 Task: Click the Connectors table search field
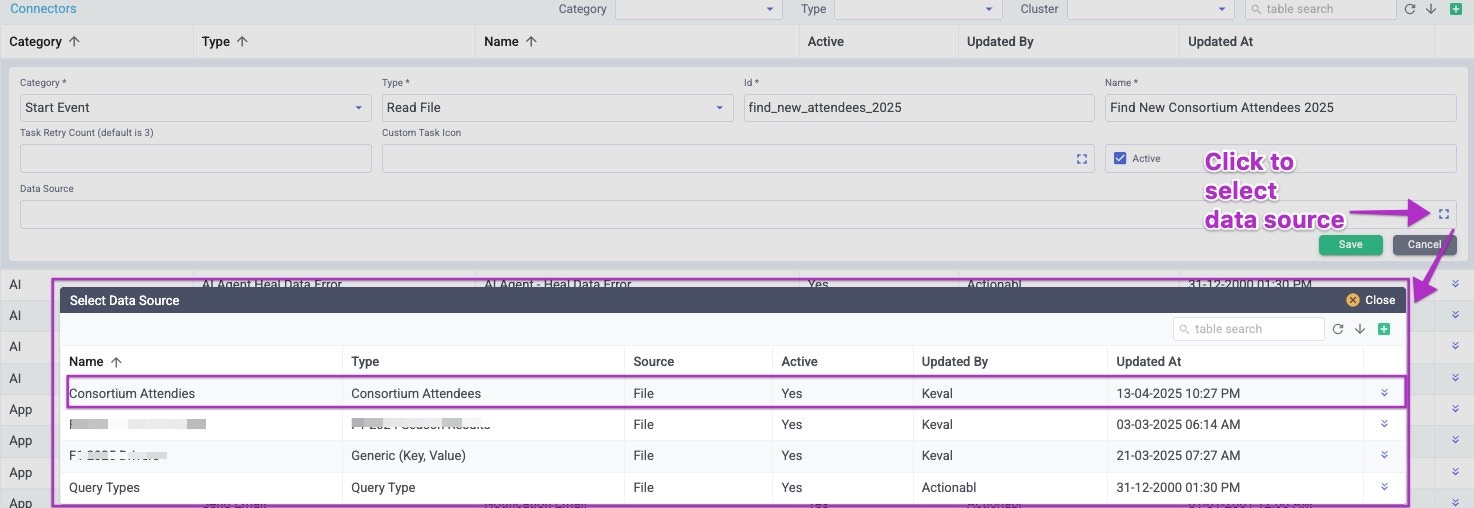pos(1320,9)
